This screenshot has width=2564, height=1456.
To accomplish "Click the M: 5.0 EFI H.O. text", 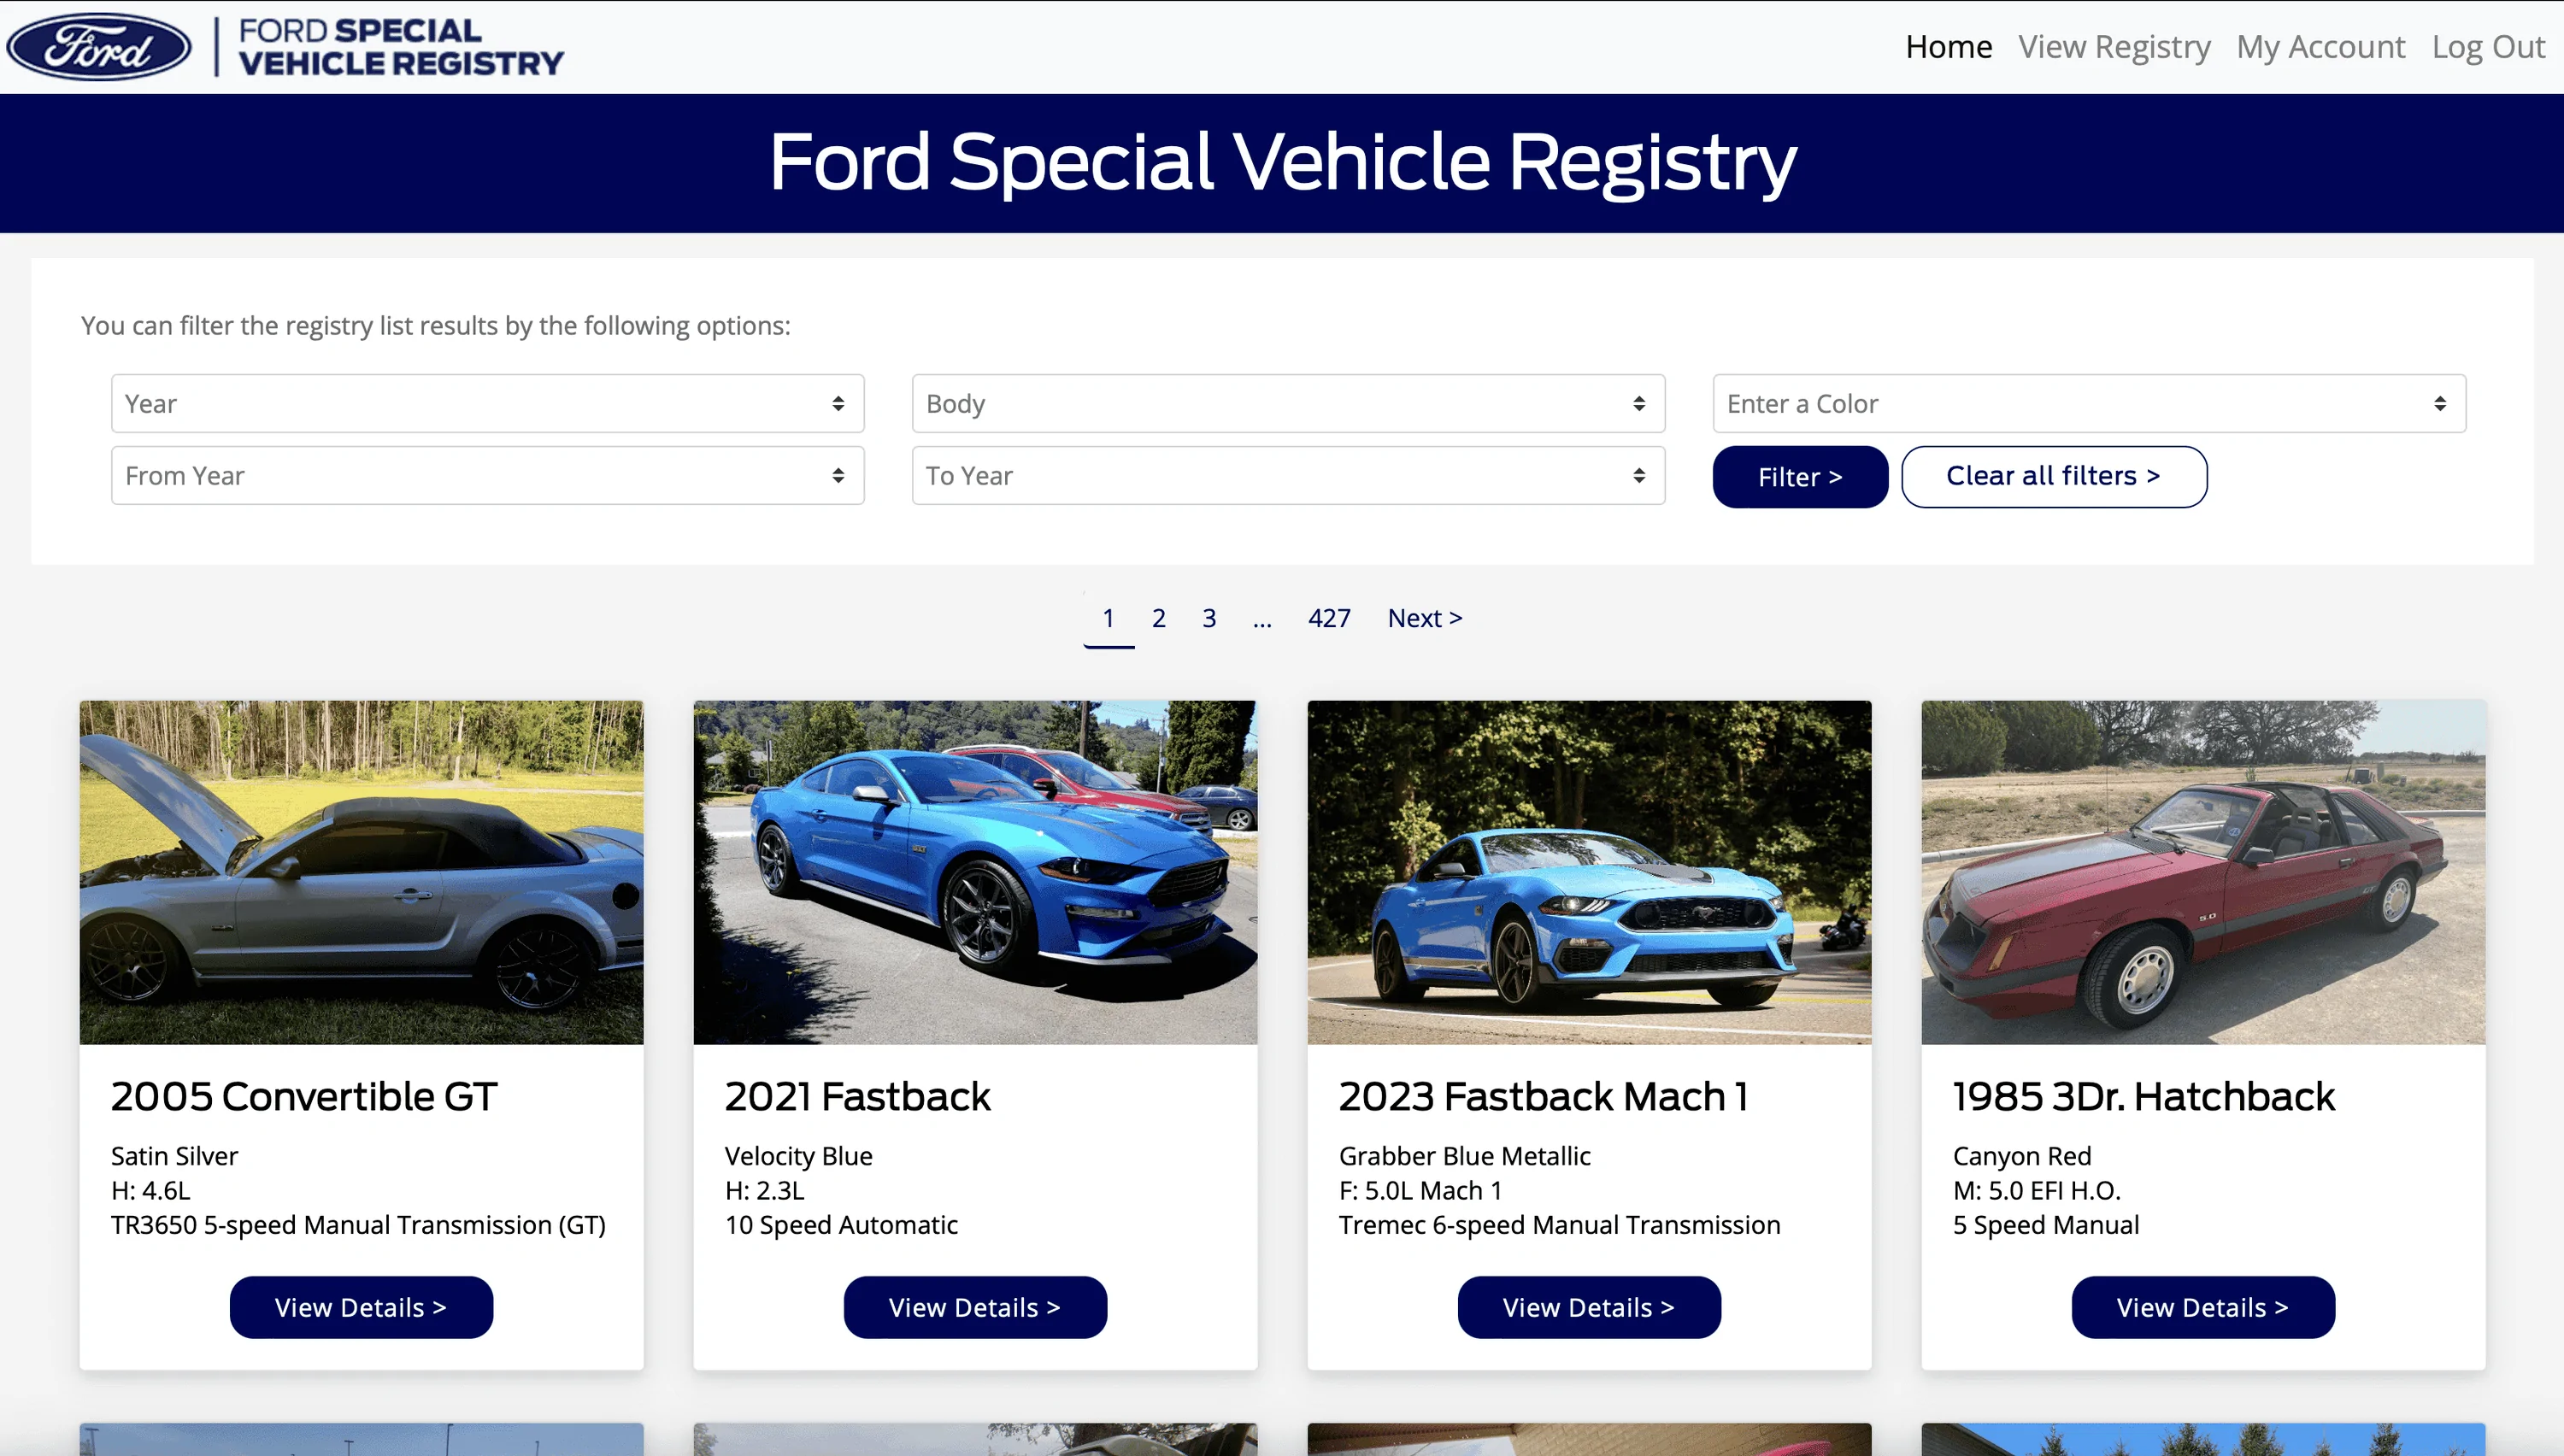I will click(2036, 1190).
